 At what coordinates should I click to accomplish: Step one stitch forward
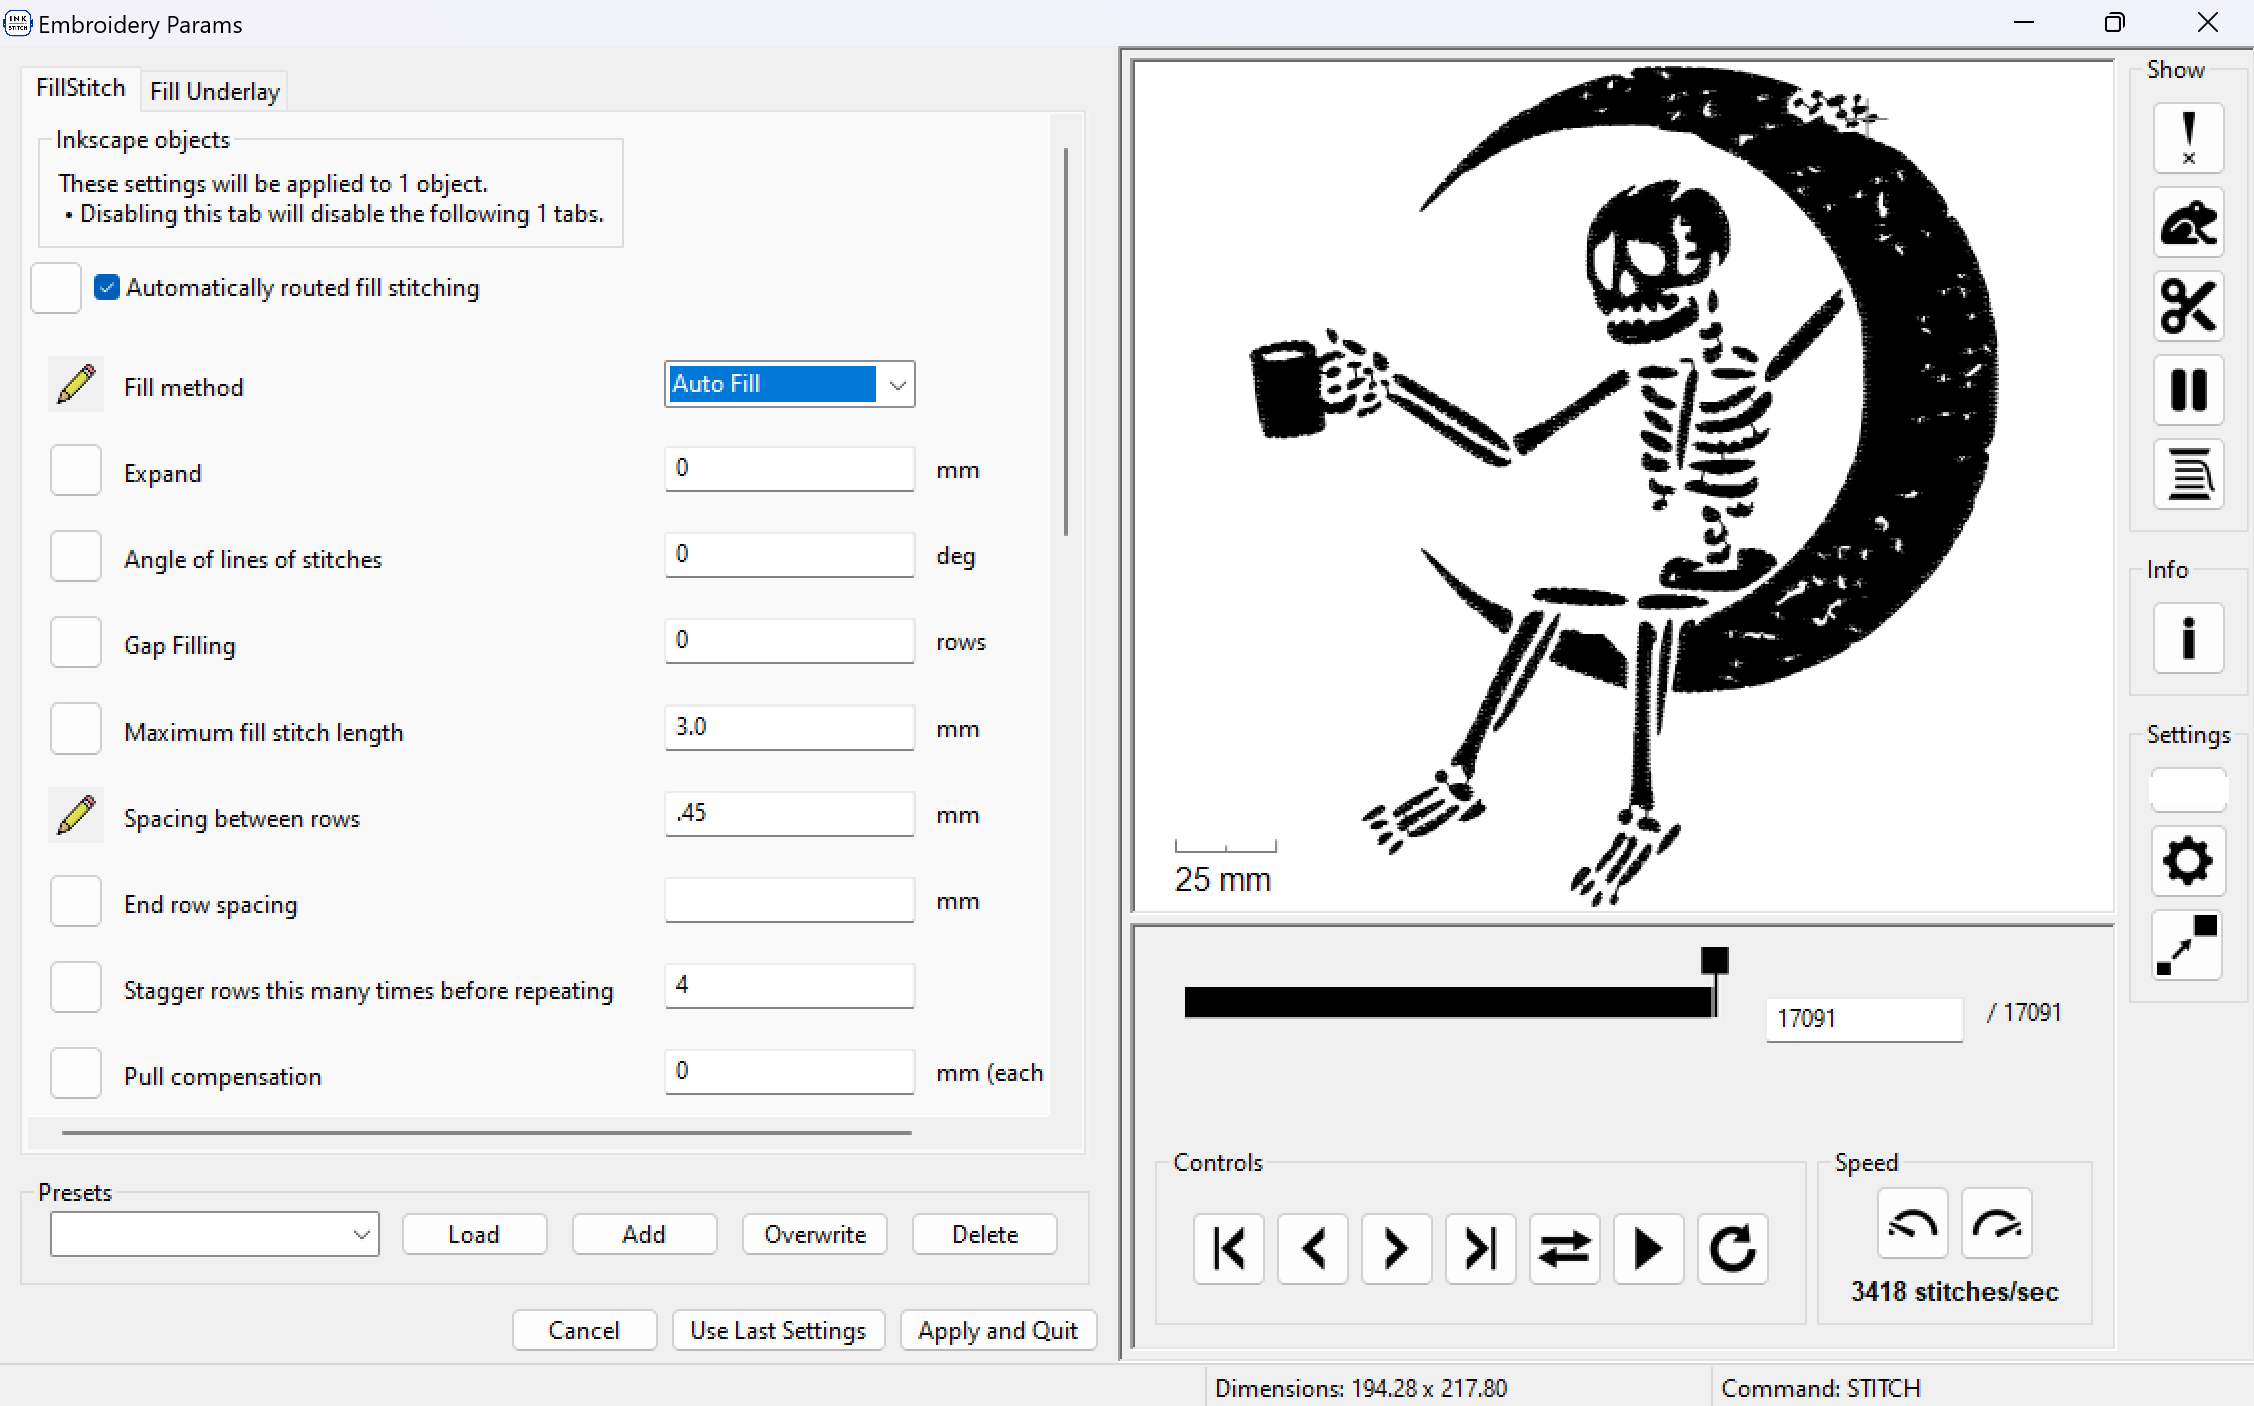point(1397,1249)
